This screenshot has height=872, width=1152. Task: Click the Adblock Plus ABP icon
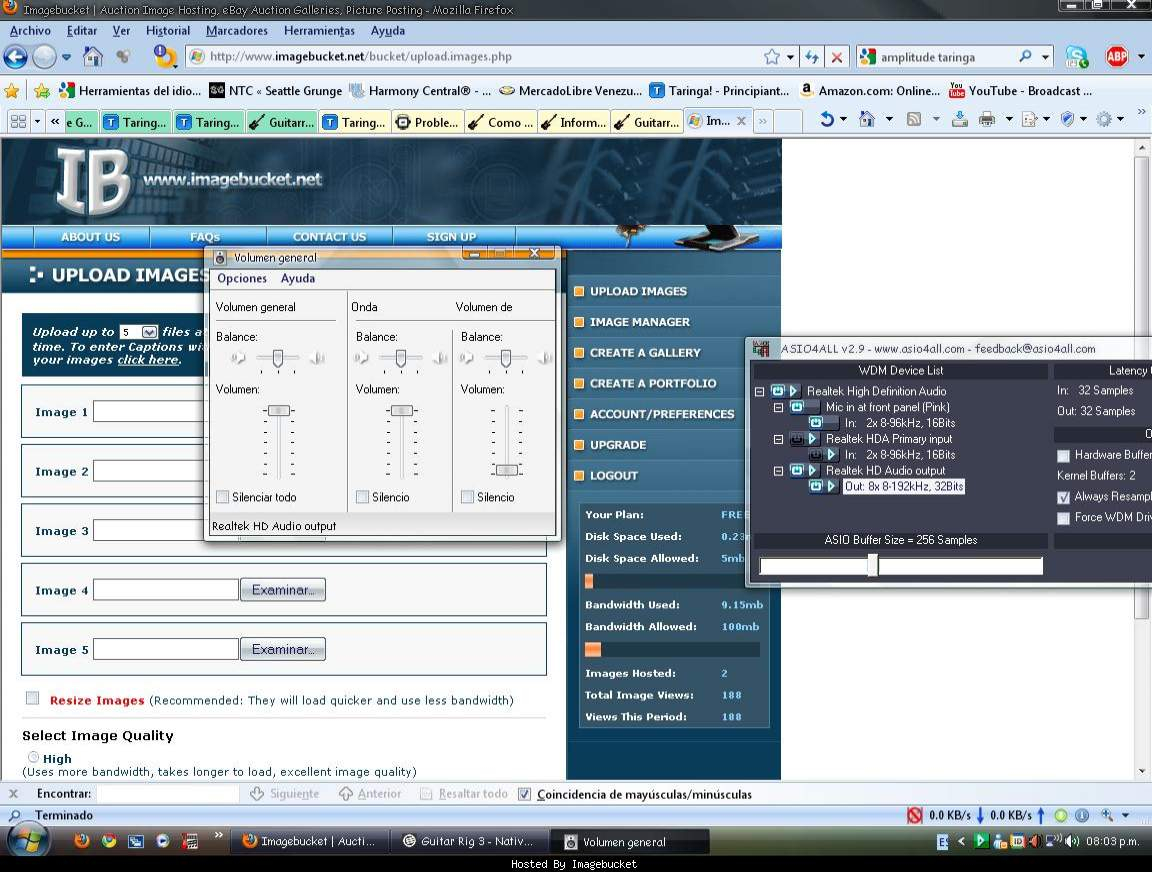[1116, 57]
